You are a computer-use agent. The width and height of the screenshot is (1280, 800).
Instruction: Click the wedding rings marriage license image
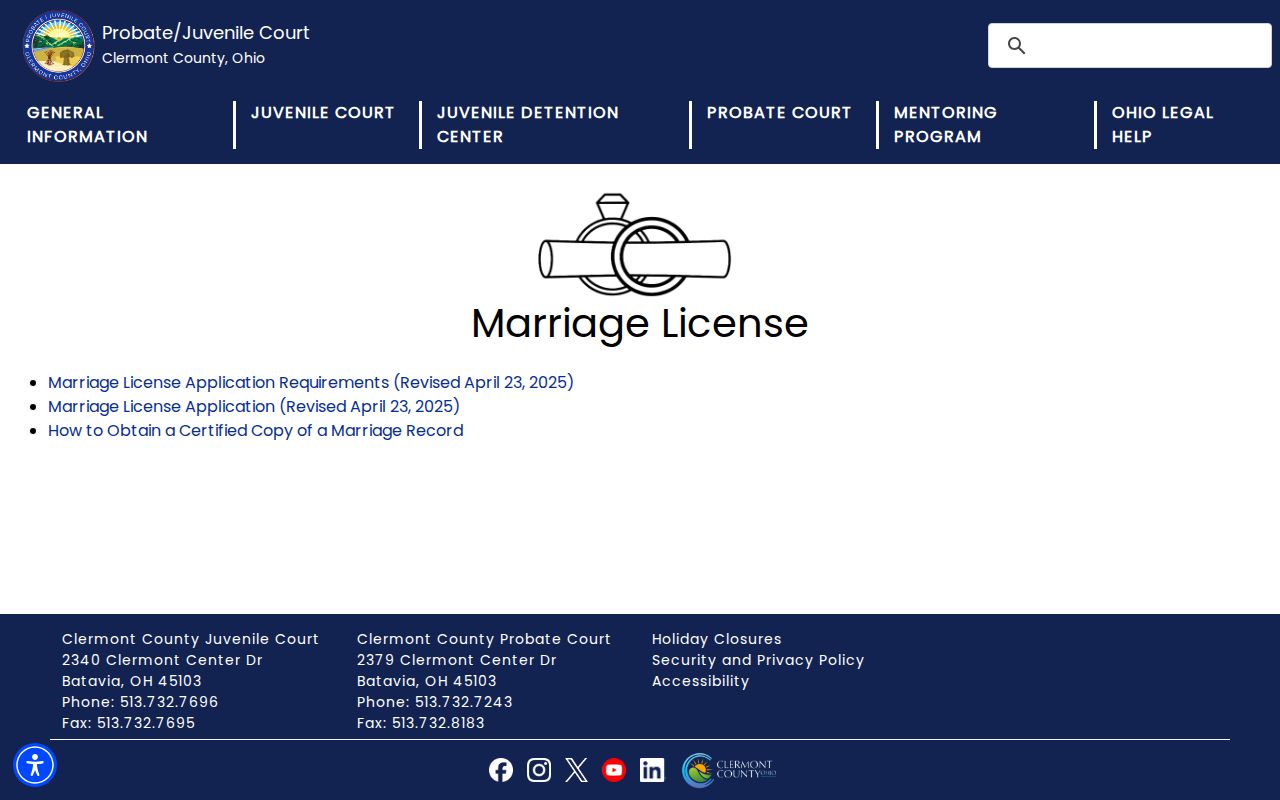click(x=634, y=245)
